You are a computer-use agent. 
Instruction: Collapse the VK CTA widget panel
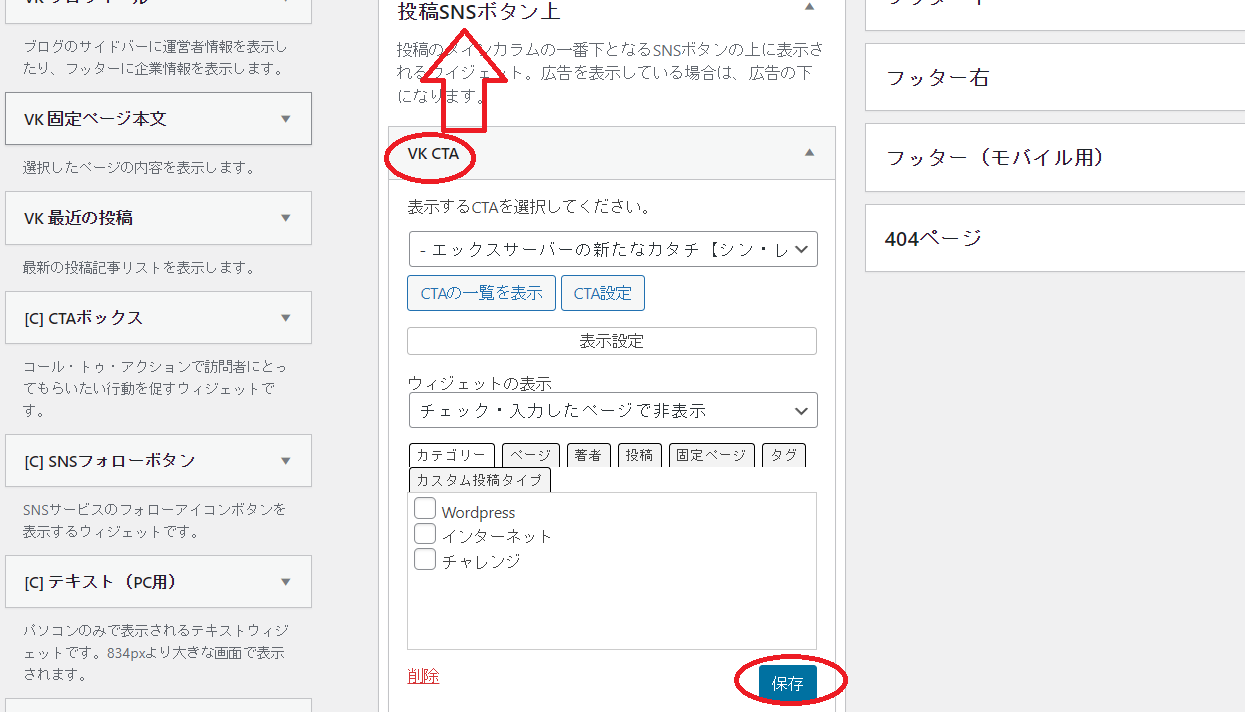pos(810,153)
